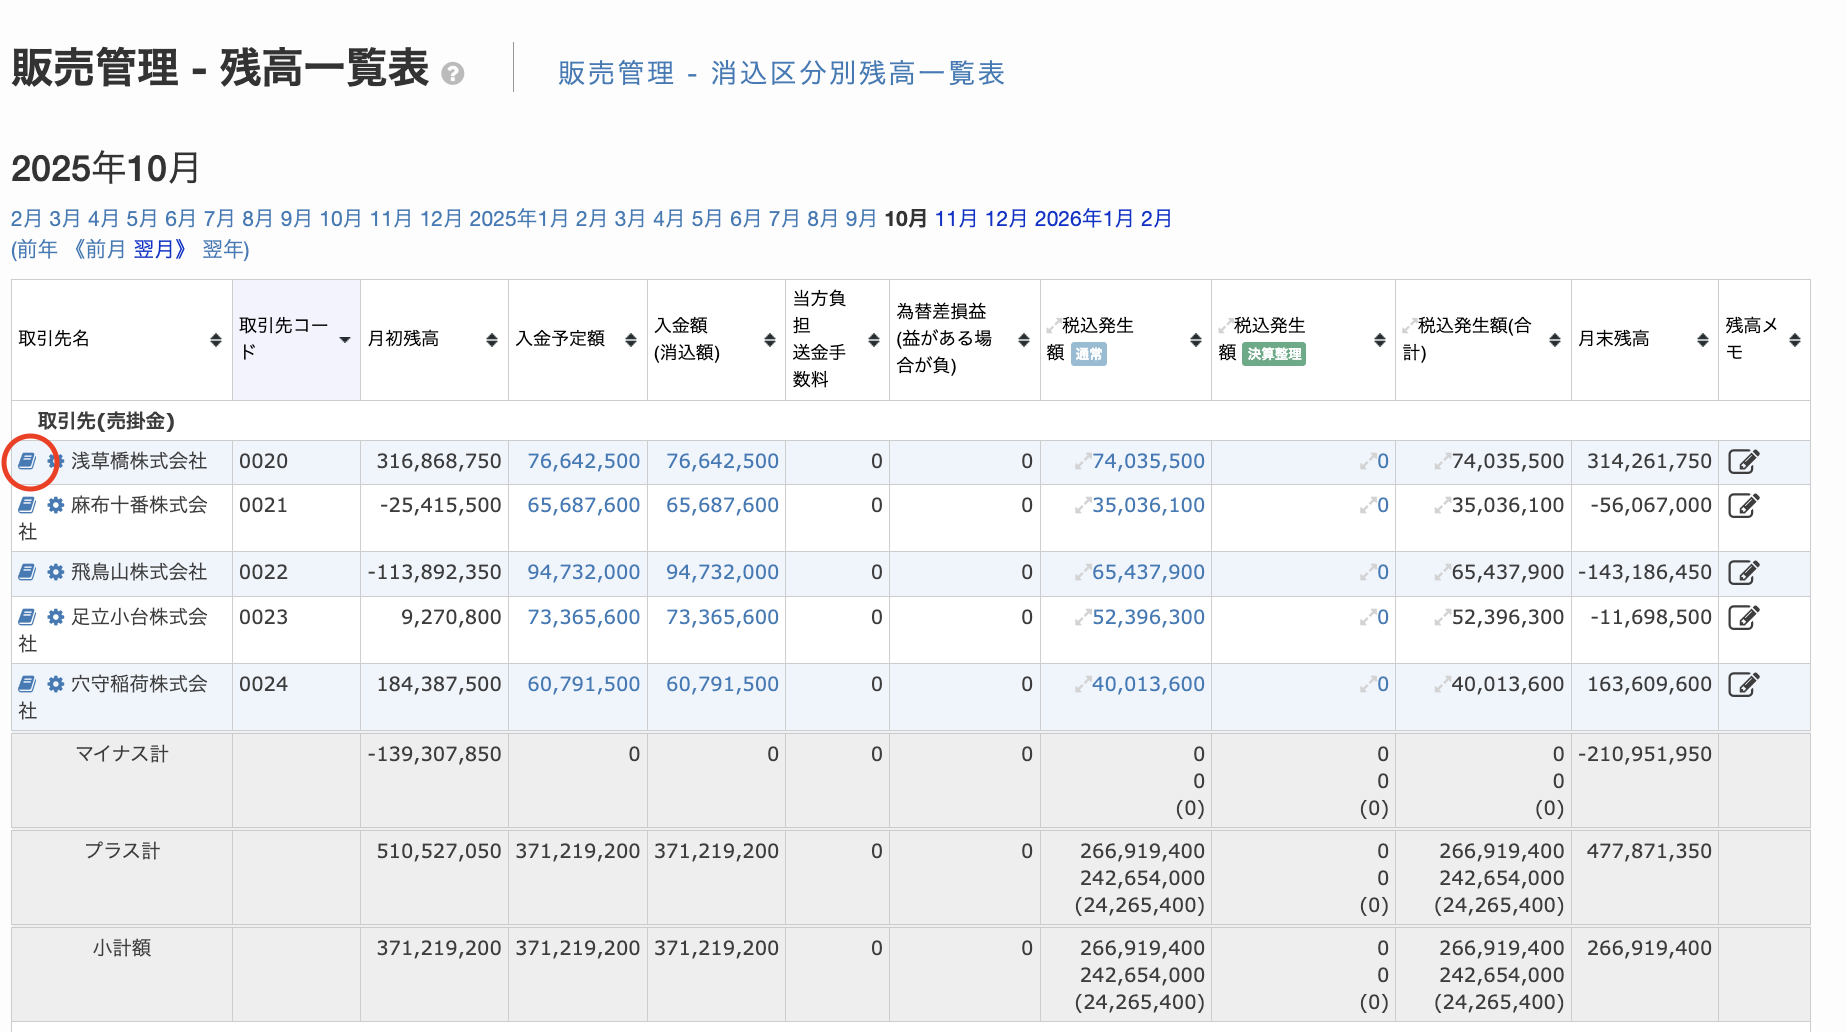
Task: Edit the balance memo for code 0021
Action: point(1743,505)
